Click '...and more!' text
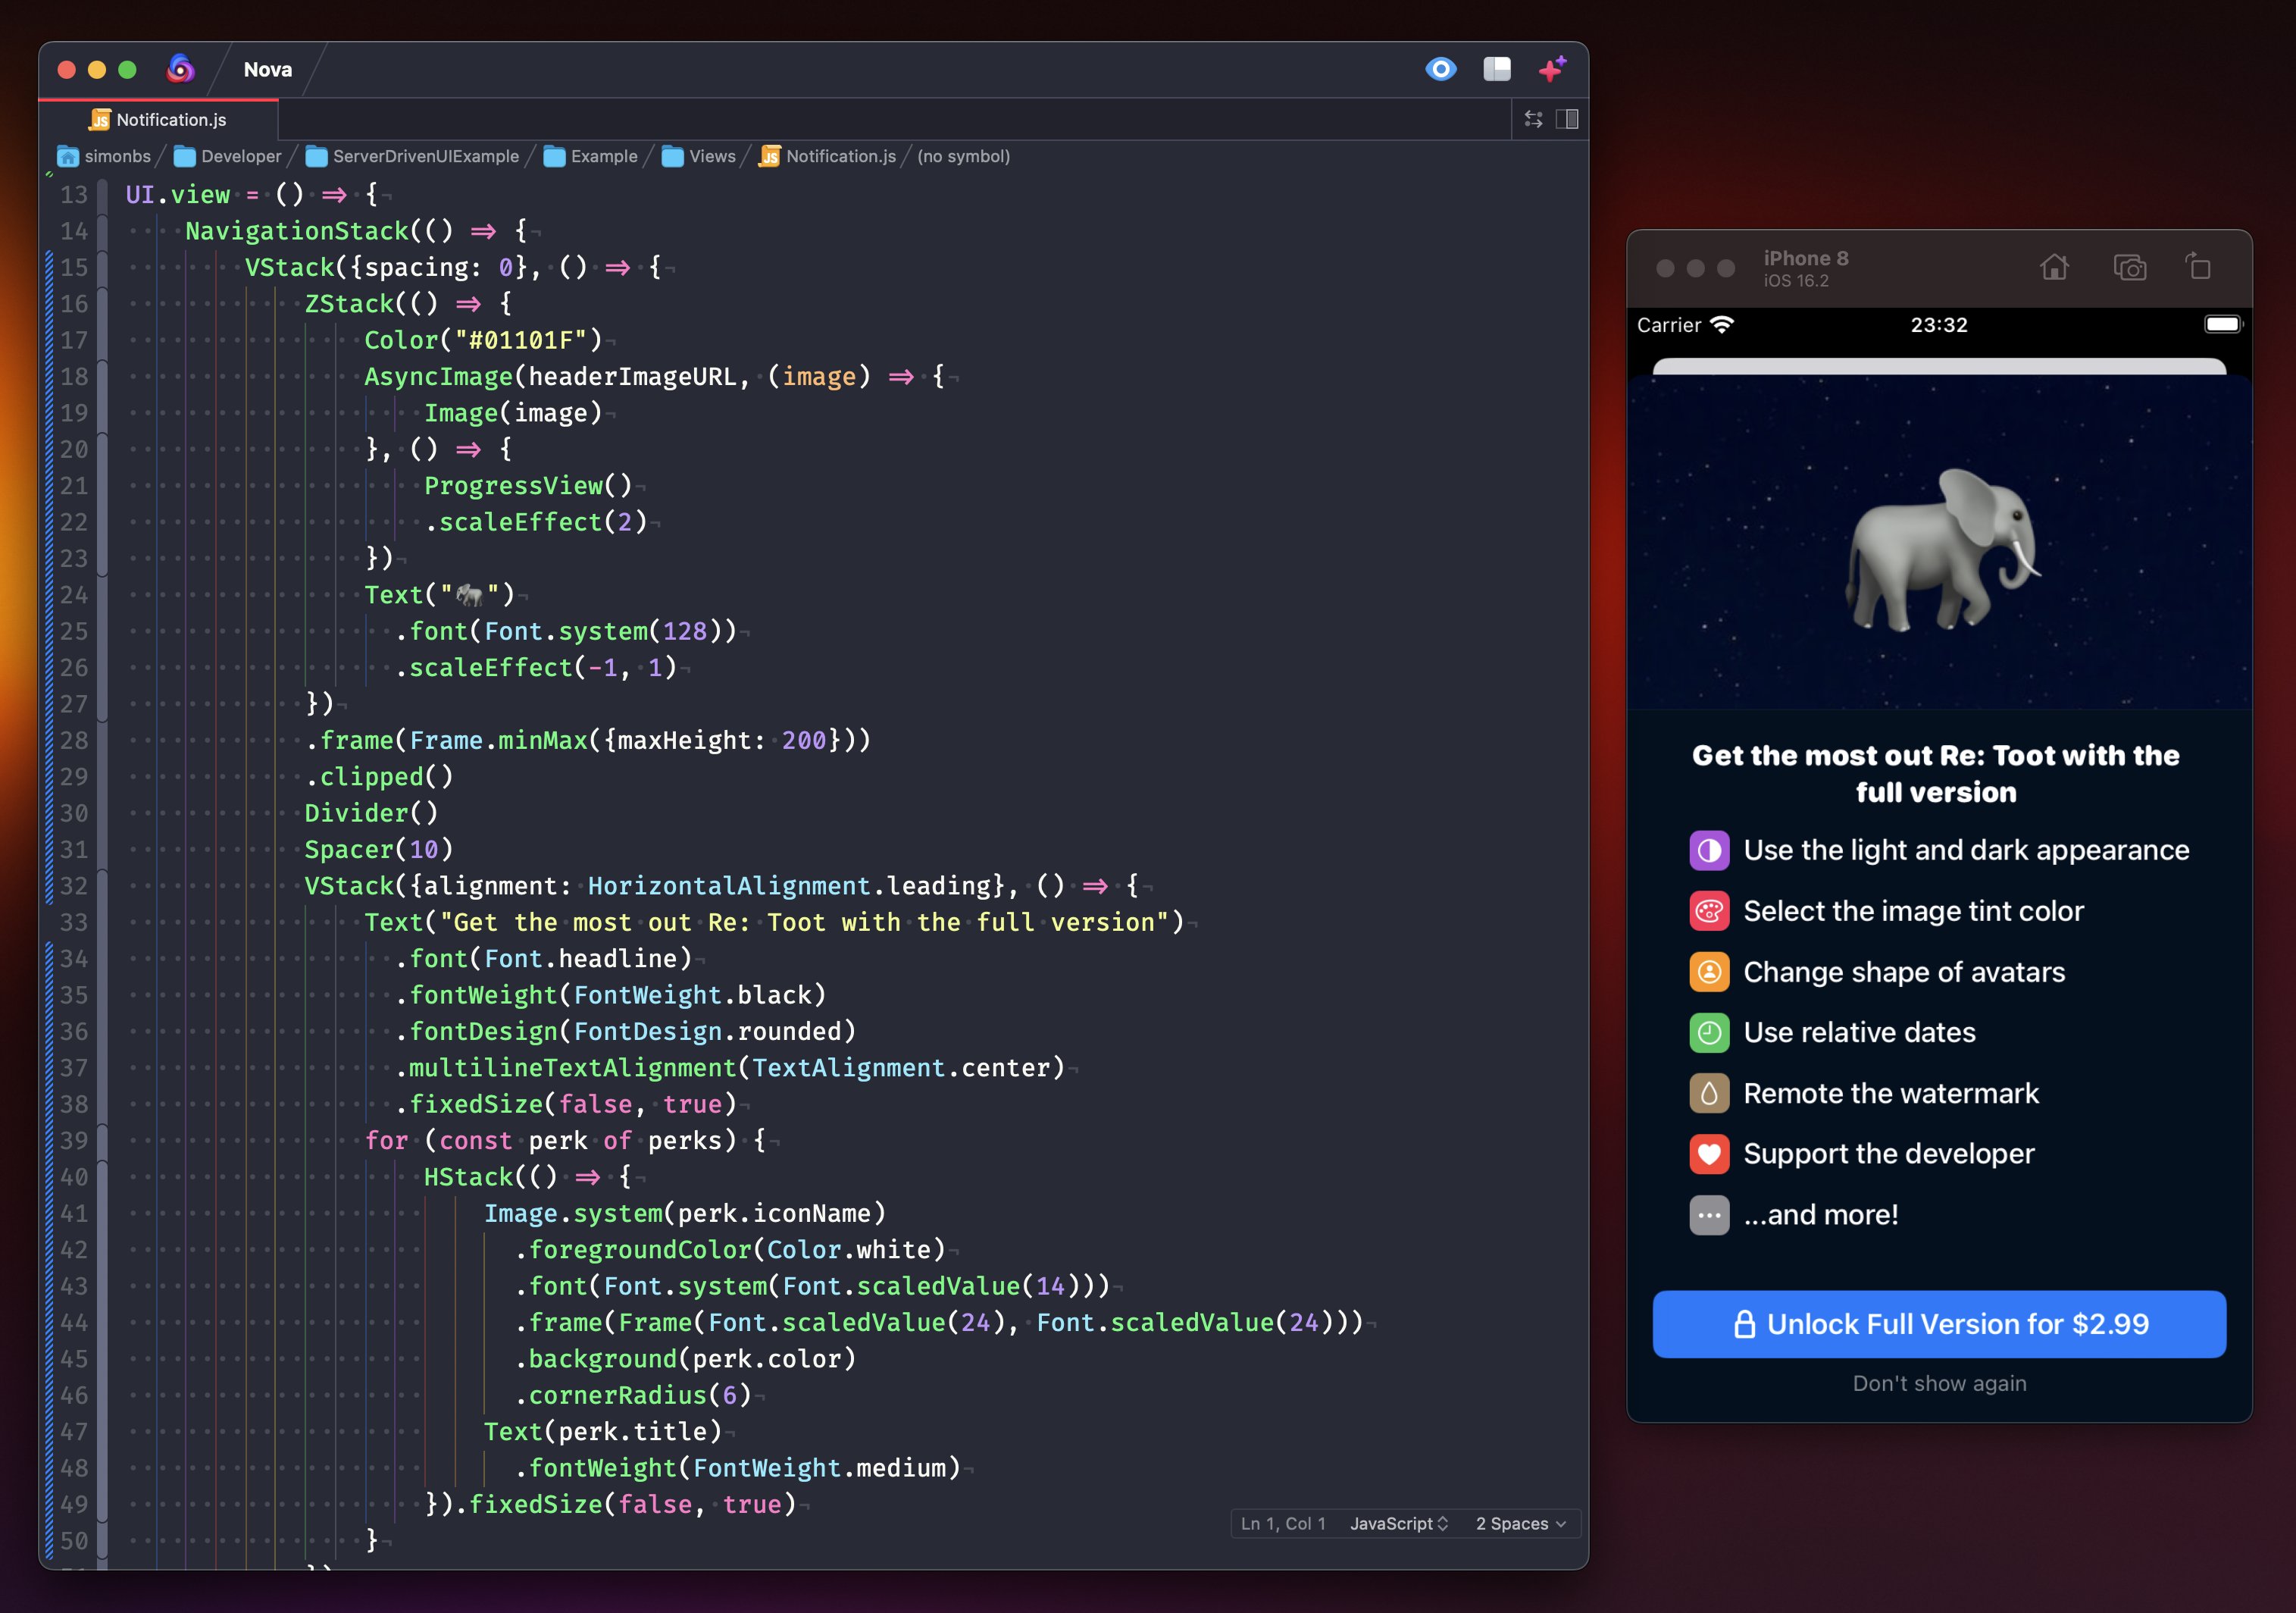Viewport: 2296px width, 1613px height. pyautogui.click(x=1820, y=1215)
